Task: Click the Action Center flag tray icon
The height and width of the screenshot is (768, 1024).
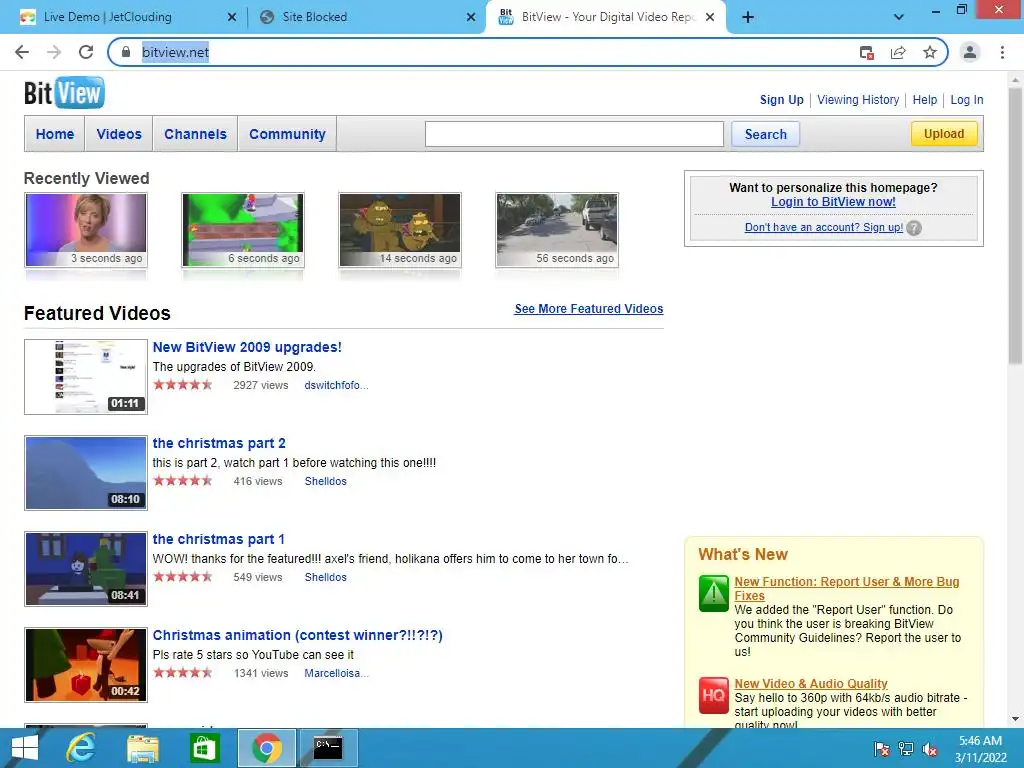Action: (882, 749)
